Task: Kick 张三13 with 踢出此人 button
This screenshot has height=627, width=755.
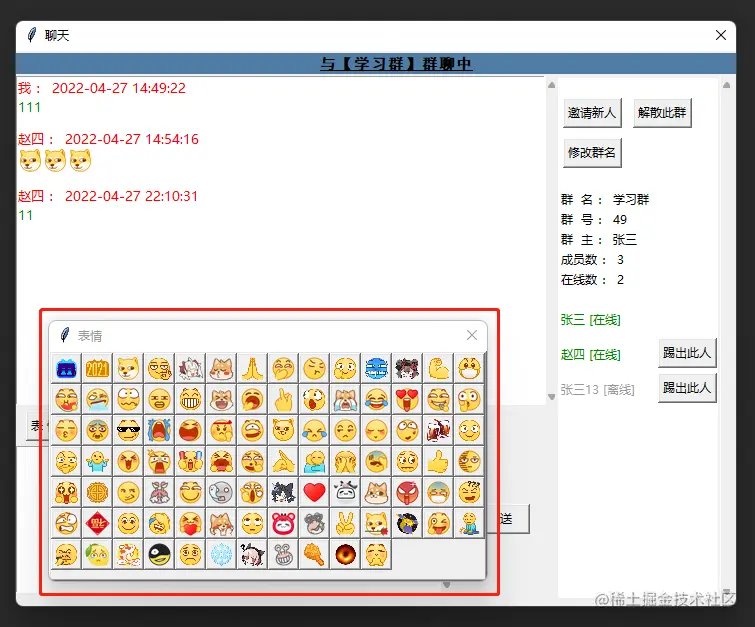Action: pos(687,388)
